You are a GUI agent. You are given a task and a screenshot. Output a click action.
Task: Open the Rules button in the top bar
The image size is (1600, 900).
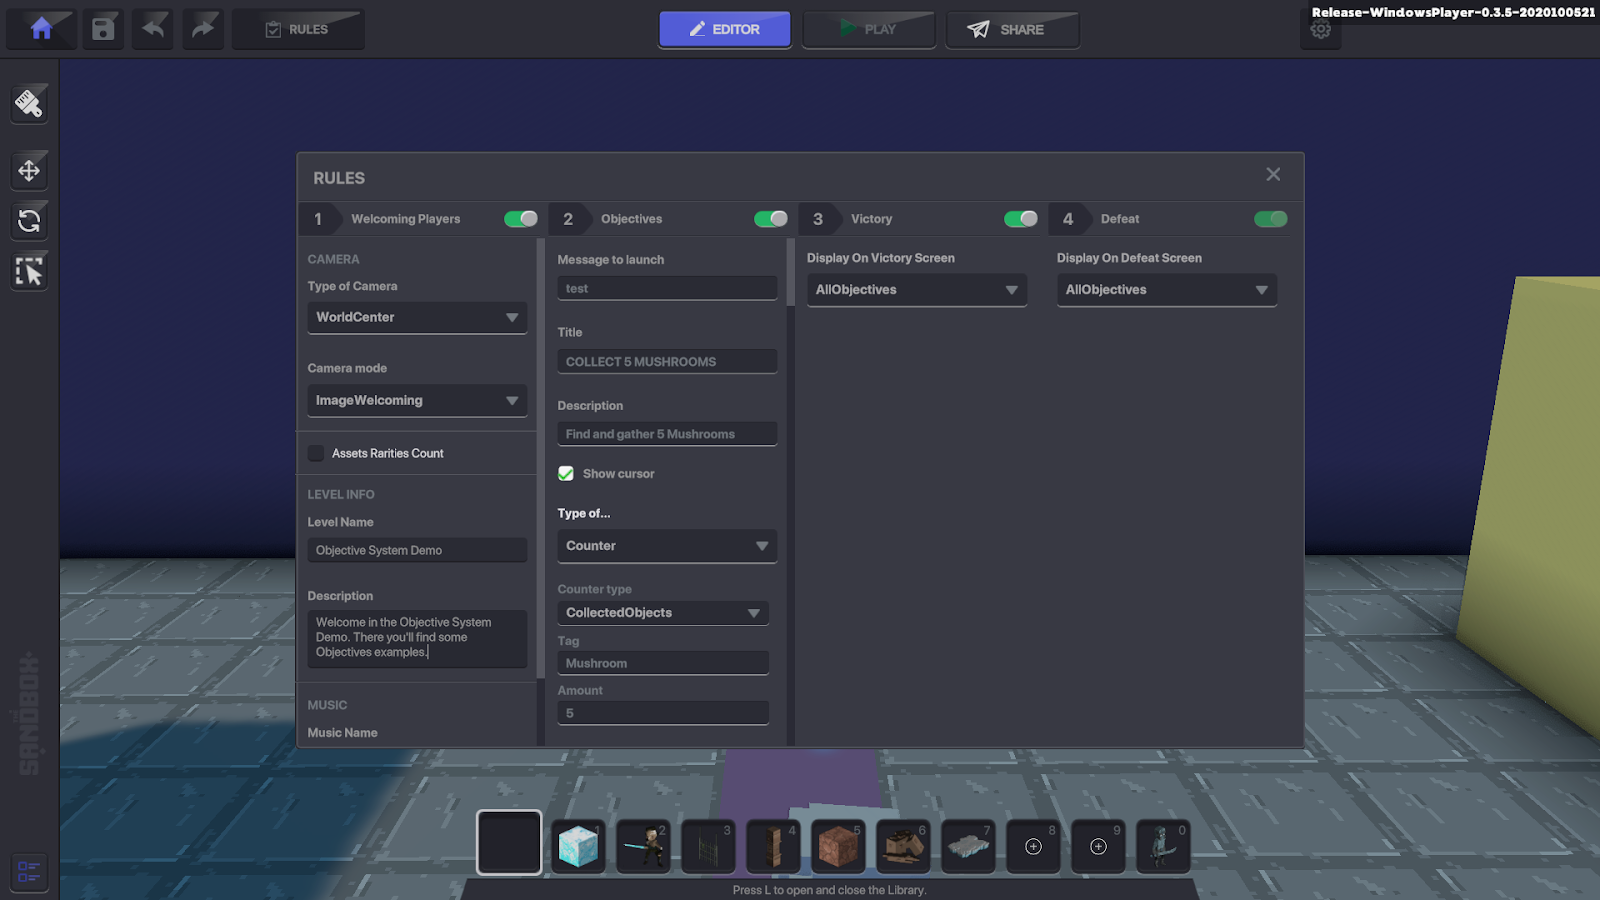[x=298, y=29]
